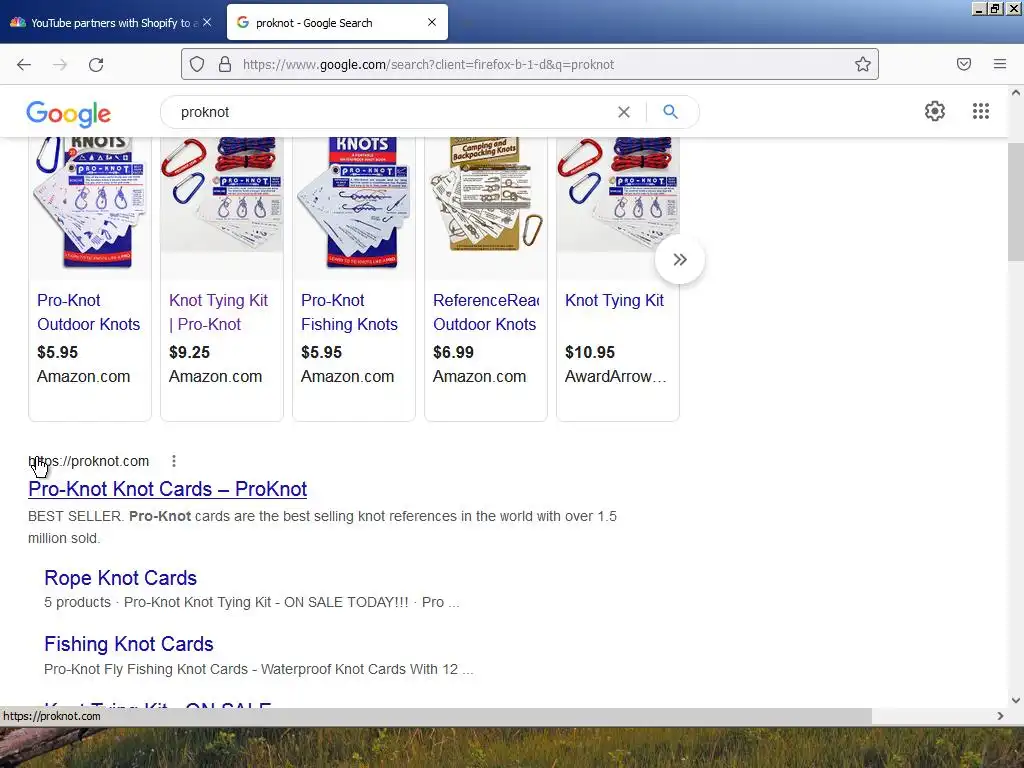Bookmark this page with the star icon
Viewport: 1024px width, 768px height.
point(863,64)
